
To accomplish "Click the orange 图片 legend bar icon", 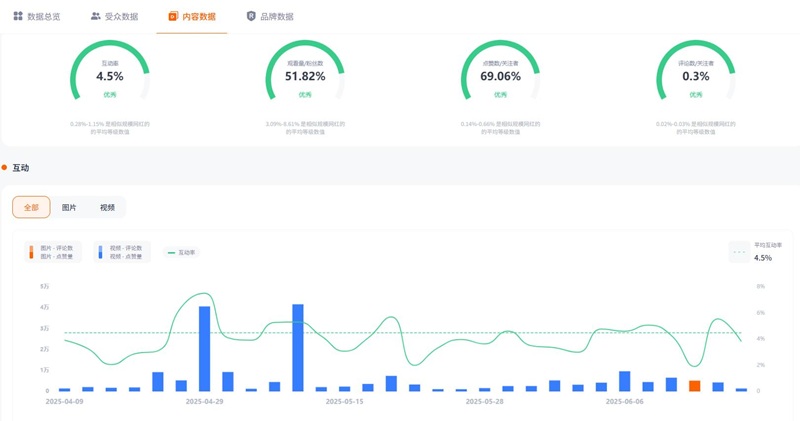I will [x=30, y=252].
